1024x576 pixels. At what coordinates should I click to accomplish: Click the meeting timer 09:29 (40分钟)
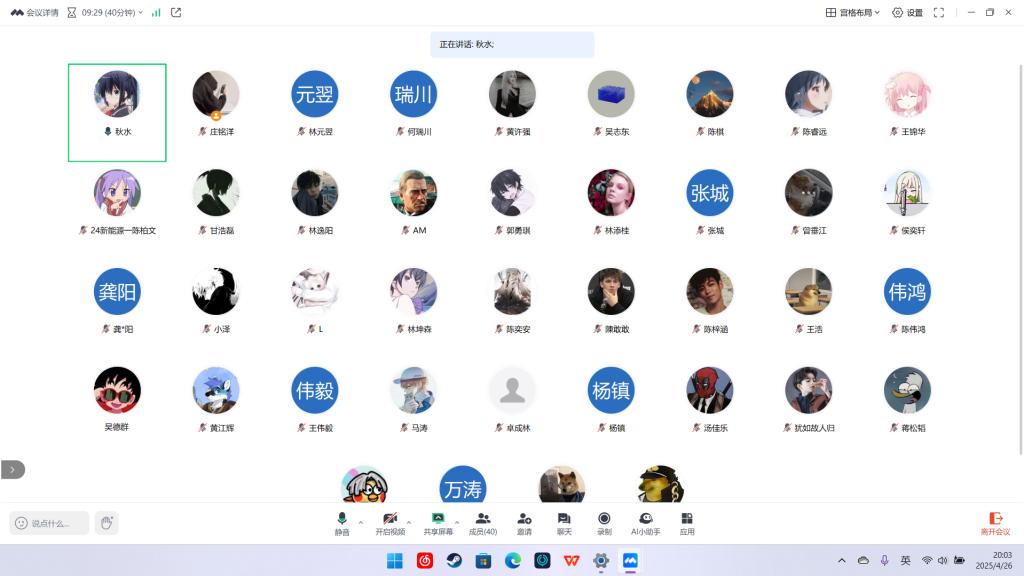click(x=108, y=13)
